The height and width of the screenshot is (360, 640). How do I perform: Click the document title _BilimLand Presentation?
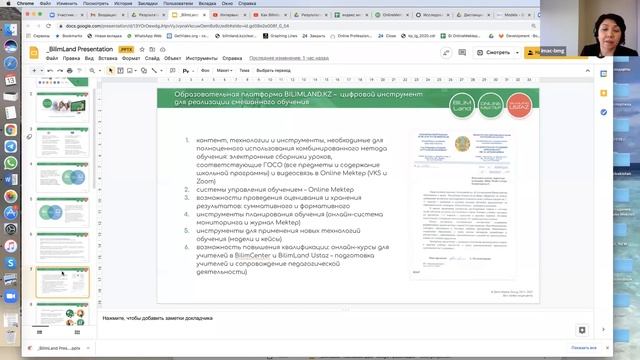80,49
